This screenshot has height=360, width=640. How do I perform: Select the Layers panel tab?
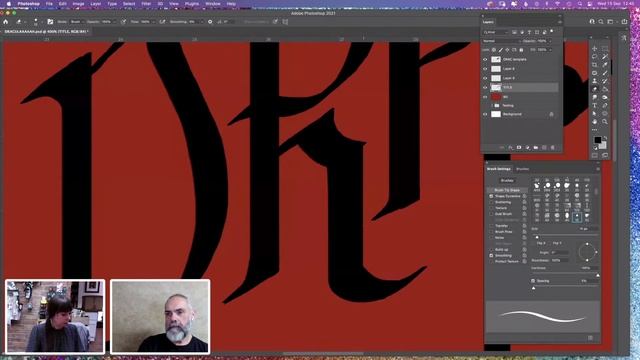(488, 22)
